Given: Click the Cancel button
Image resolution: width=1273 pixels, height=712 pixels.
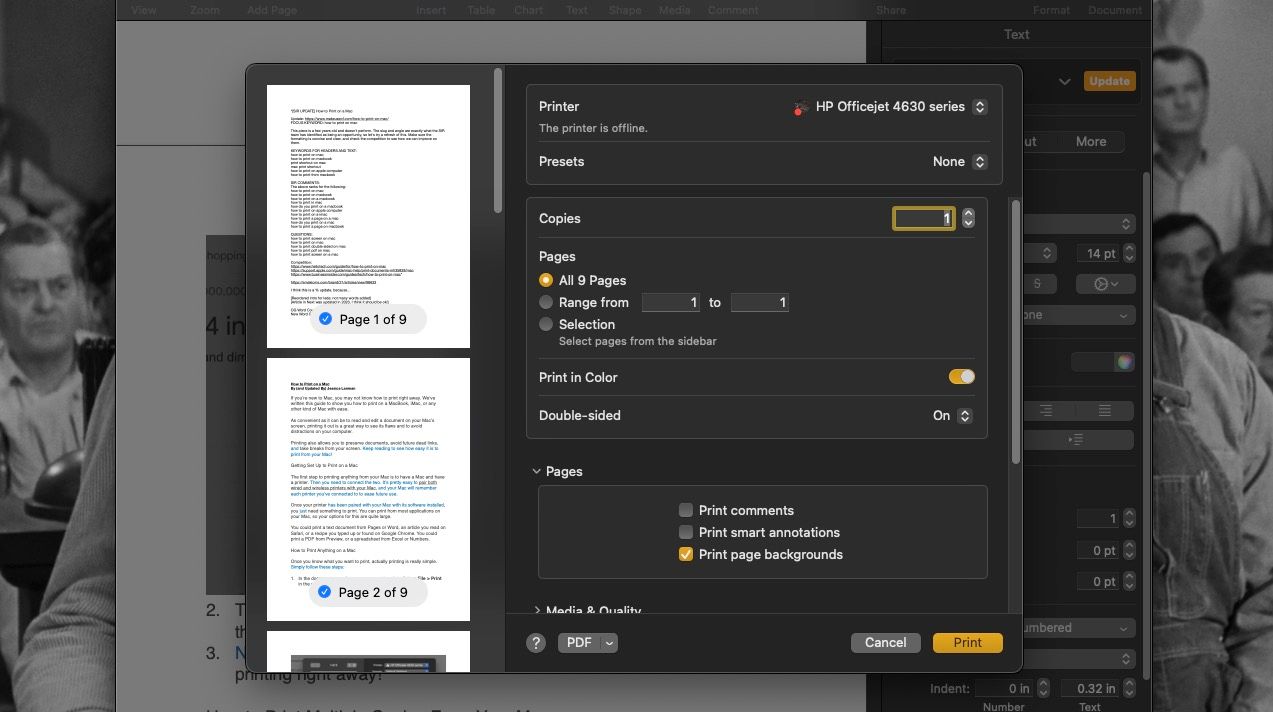Looking at the screenshot, I should (885, 643).
